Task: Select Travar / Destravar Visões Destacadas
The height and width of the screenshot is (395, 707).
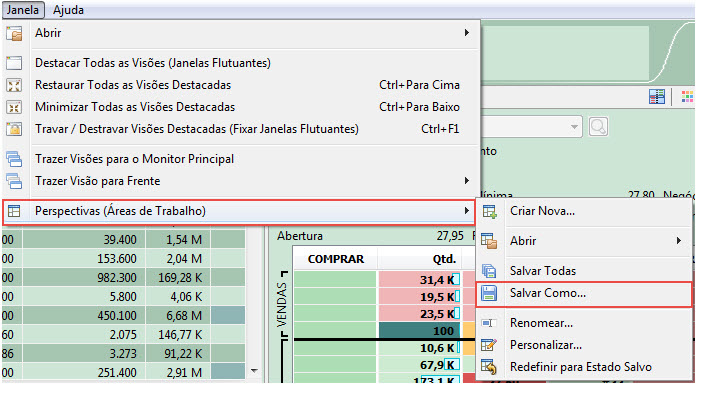Action: point(197,129)
